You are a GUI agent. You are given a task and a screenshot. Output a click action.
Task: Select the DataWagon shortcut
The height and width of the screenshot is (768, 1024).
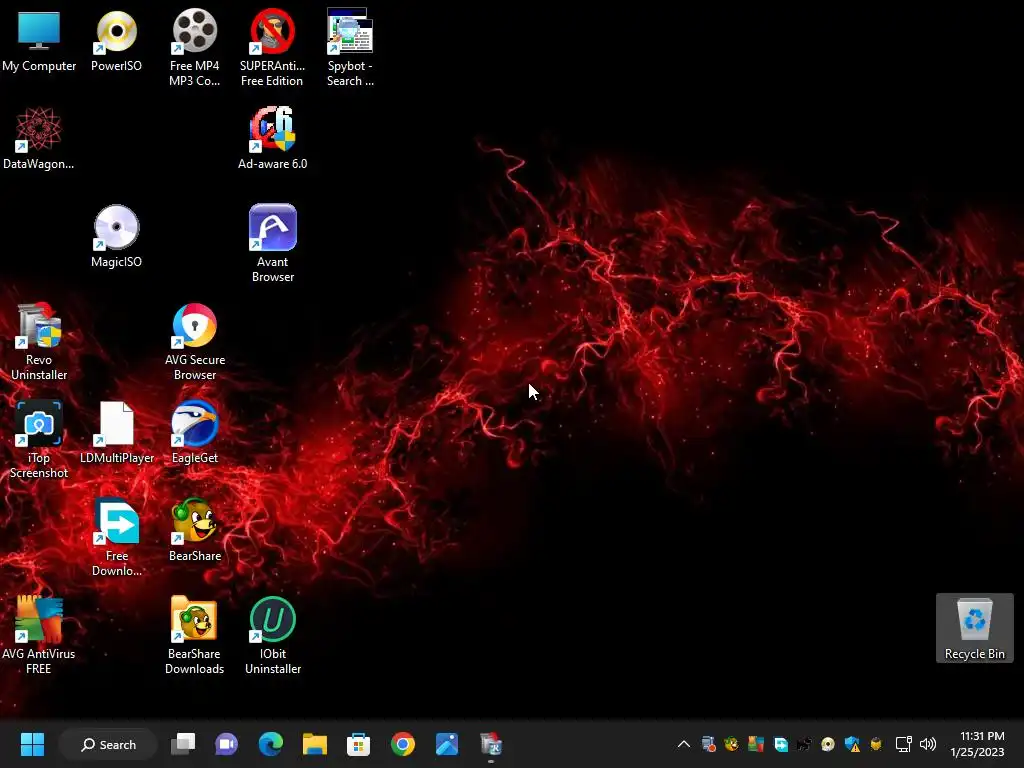[39, 139]
